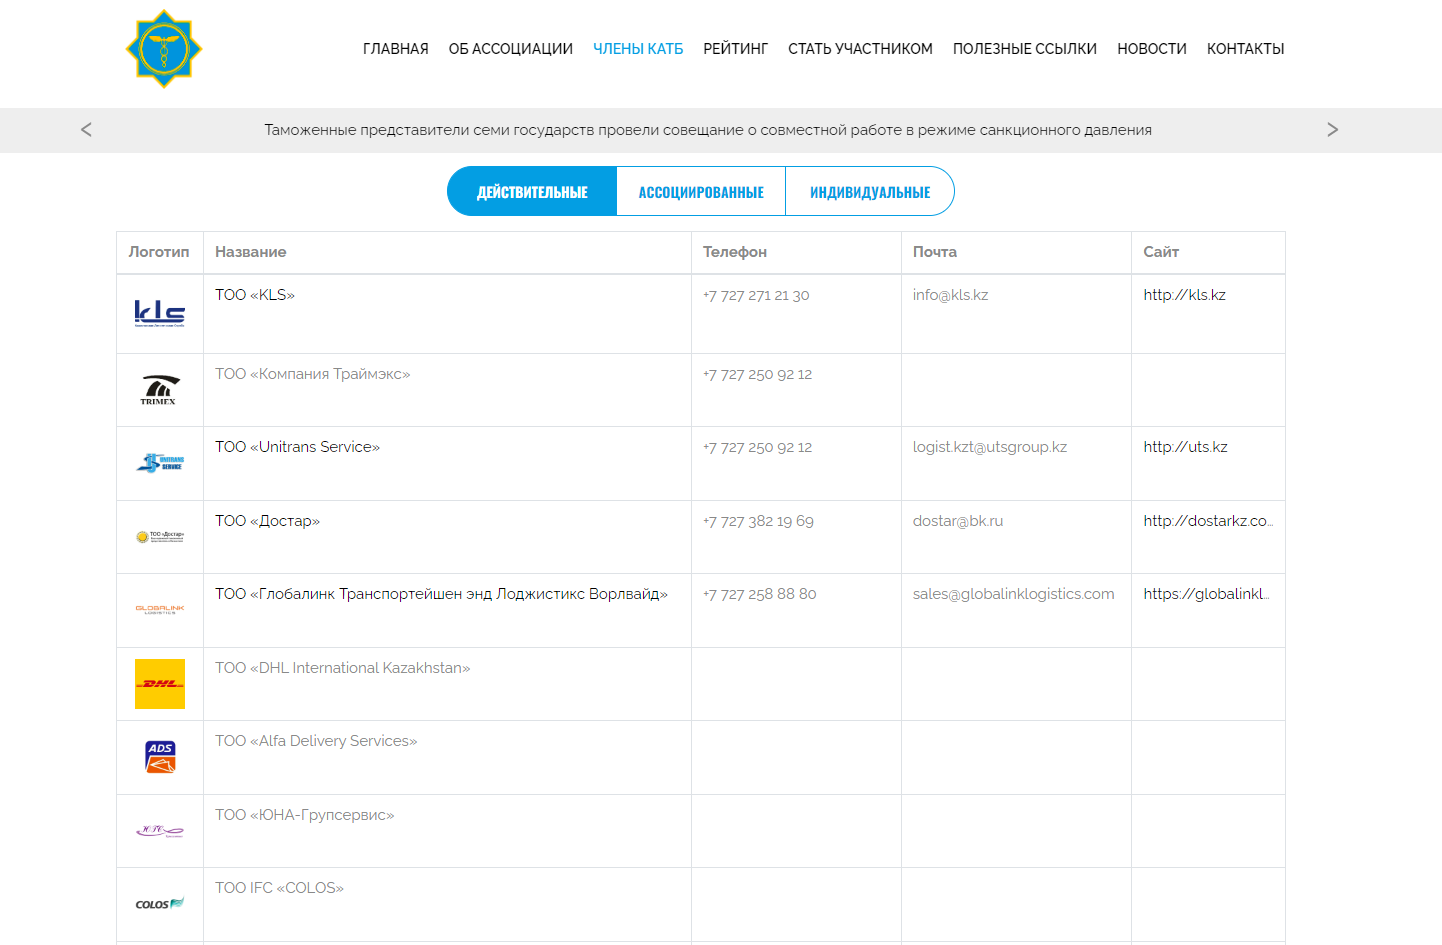Image resolution: width=1442 pixels, height=945 pixels.
Task: Click the association emblem logo
Action: pos(164,49)
